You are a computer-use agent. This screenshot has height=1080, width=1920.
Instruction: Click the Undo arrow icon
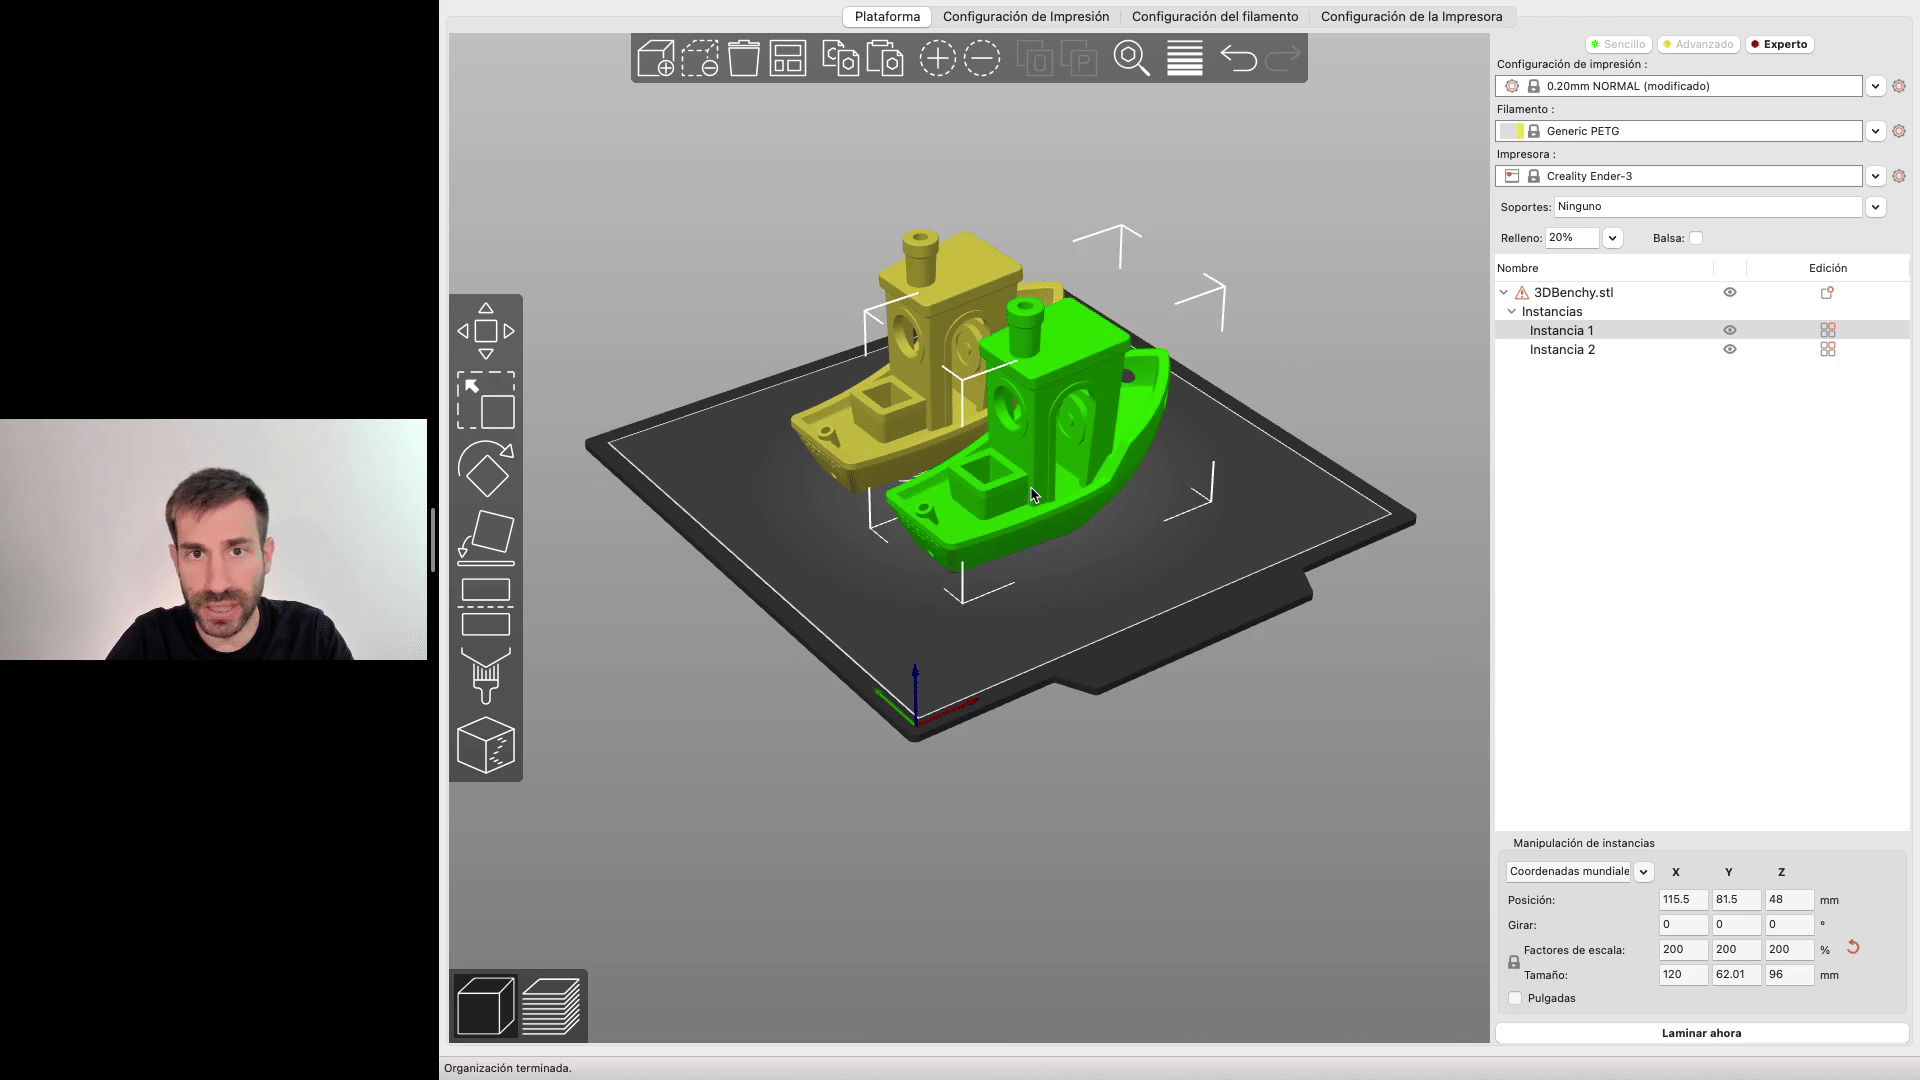click(x=1238, y=58)
